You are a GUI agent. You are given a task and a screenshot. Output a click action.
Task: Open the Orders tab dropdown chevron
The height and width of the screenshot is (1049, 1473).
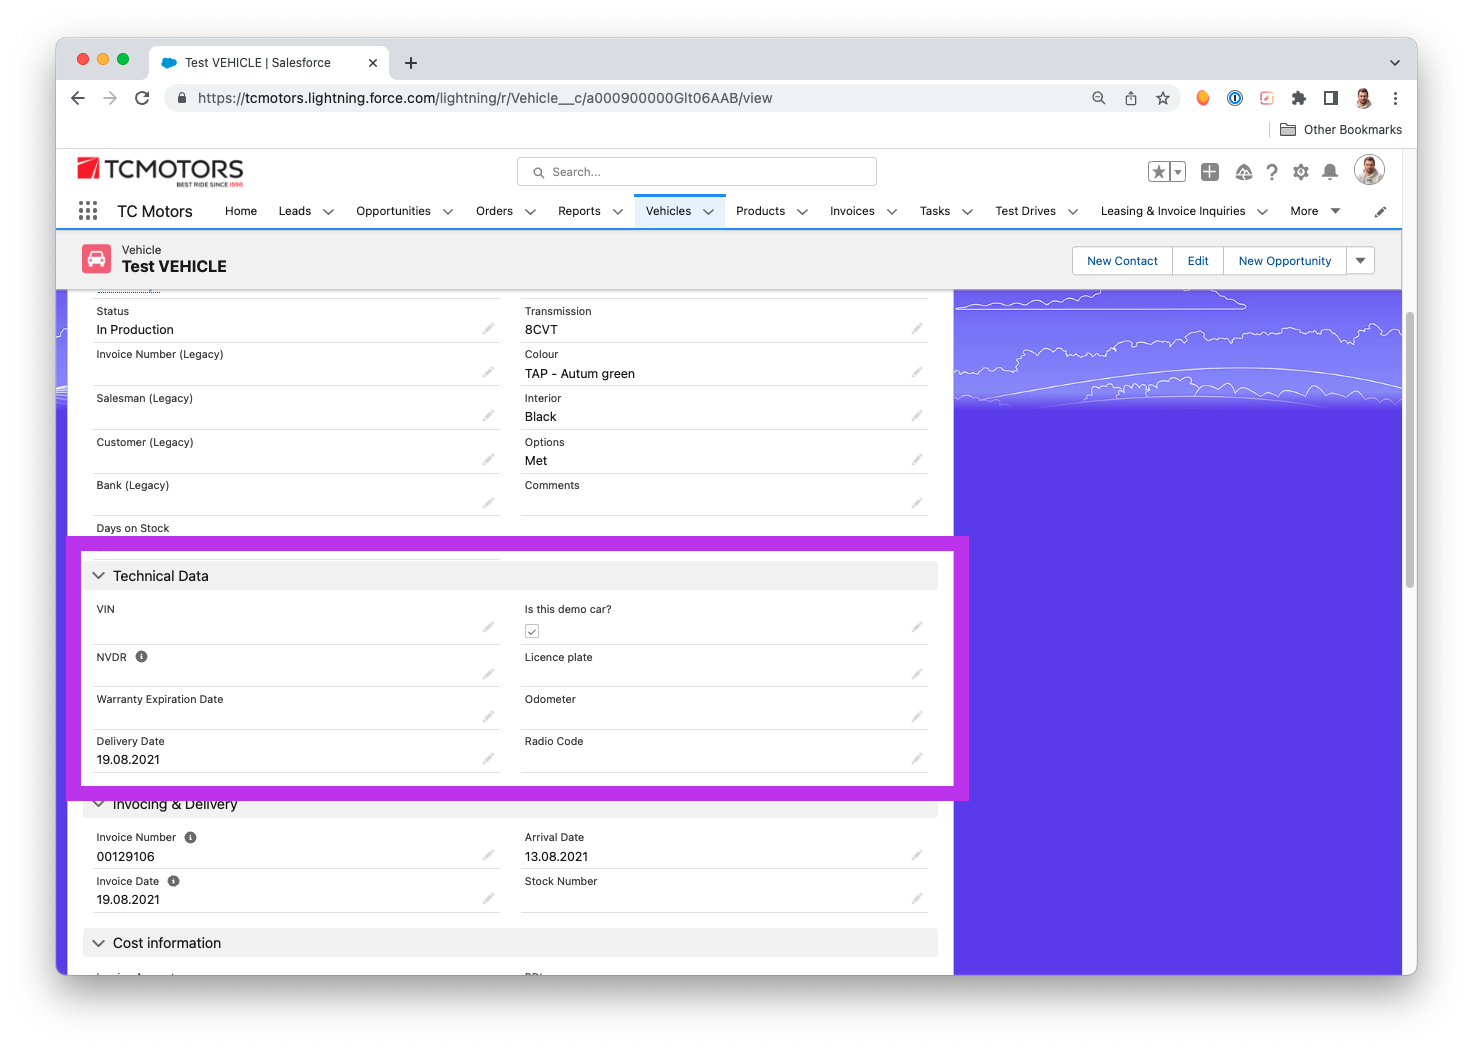(x=530, y=212)
